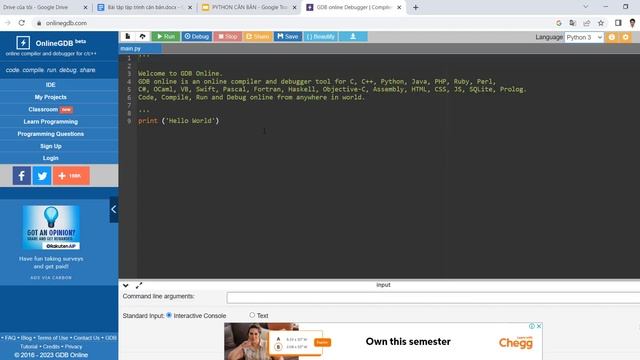Open a new browser tab with plus
The image size is (640, 360).
point(416,7)
